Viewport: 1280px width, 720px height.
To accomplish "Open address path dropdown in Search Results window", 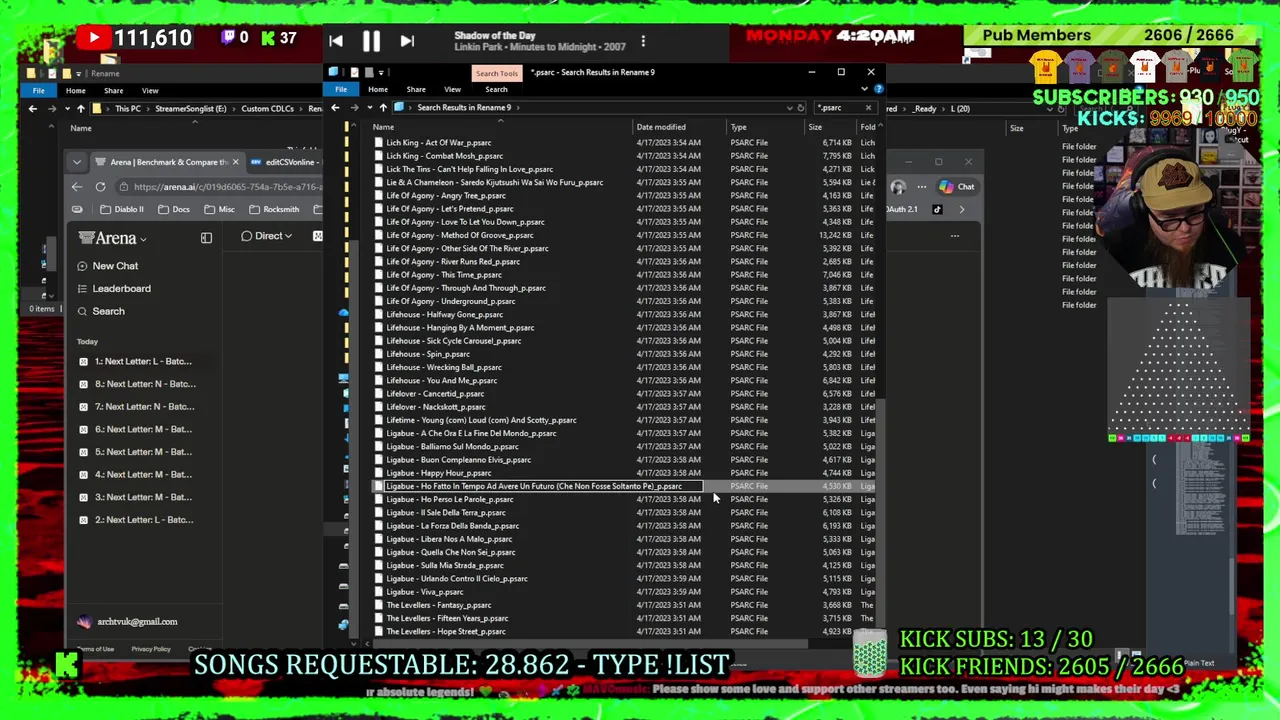I will click(x=789, y=107).
